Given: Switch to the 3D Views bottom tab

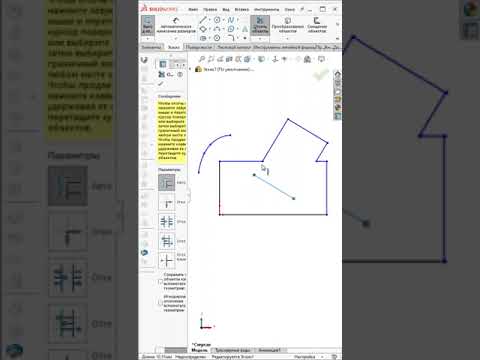Looking at the screenshot, I should [232, 350].
